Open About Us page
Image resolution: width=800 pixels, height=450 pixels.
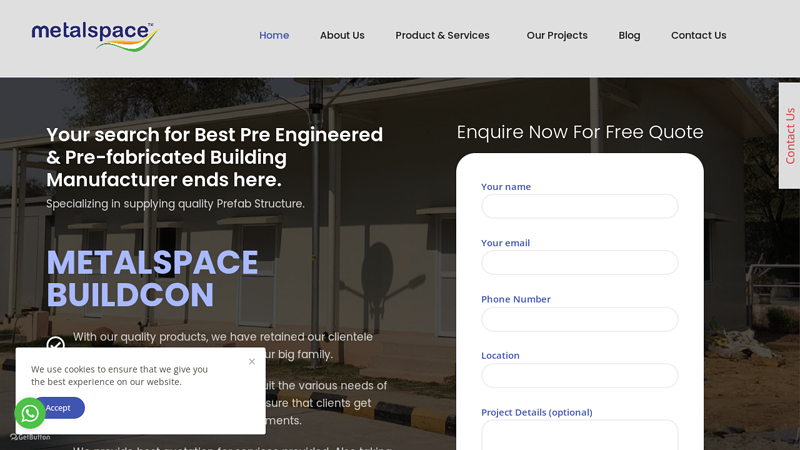click(x=342, y=35)
